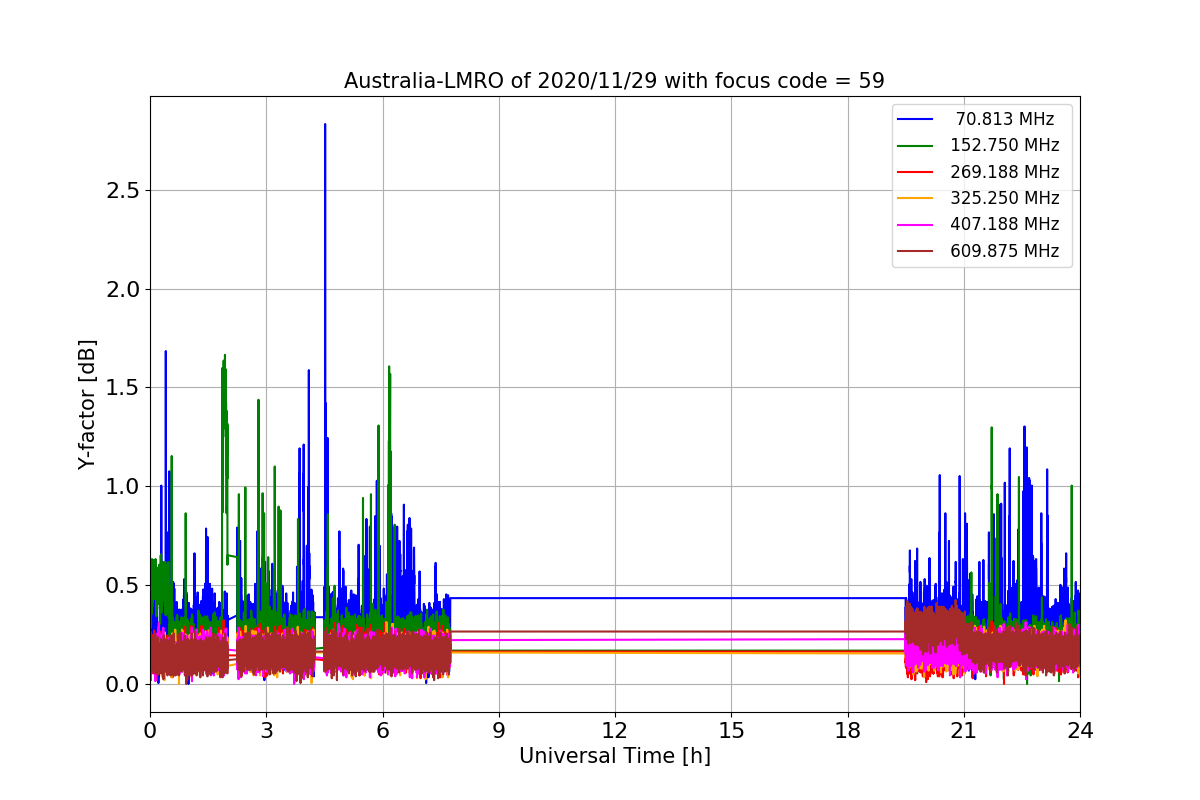The height and width of the screenshot is (800, 1200).
Task: Click the 18 hour tick on x-axis
Action: (847, 731)
